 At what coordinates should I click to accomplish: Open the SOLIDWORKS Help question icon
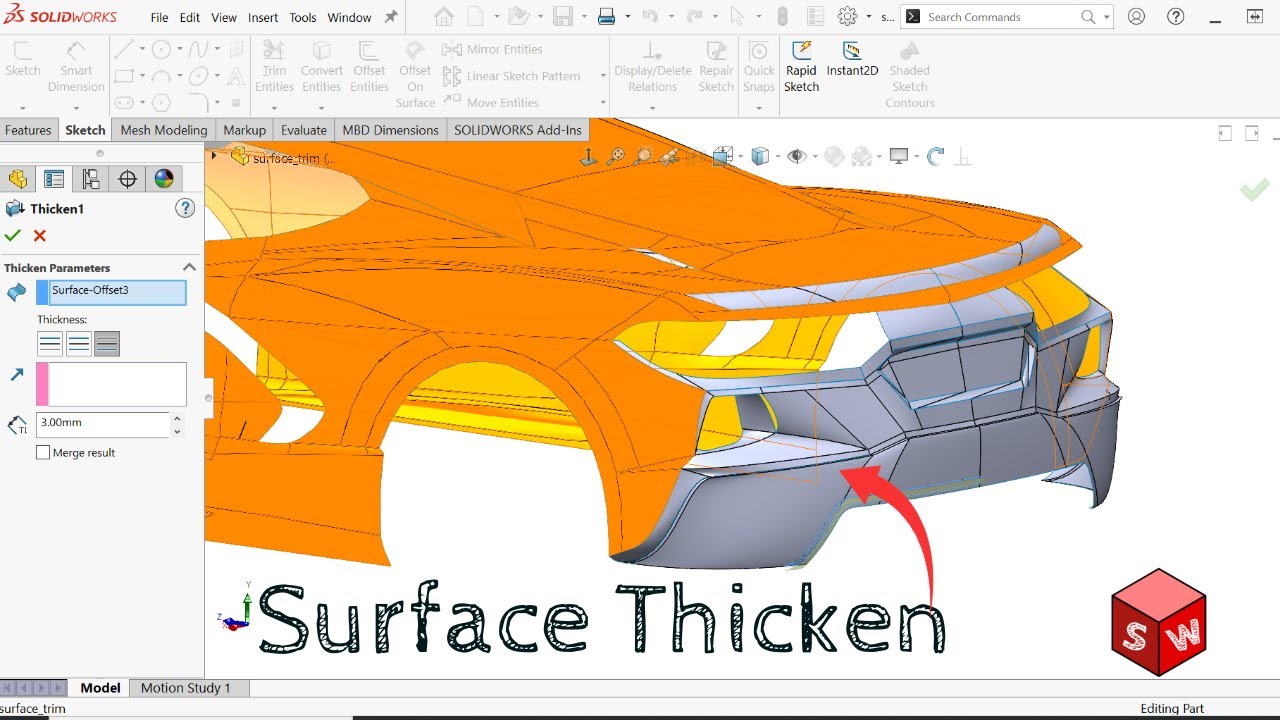click(1176, 16)
